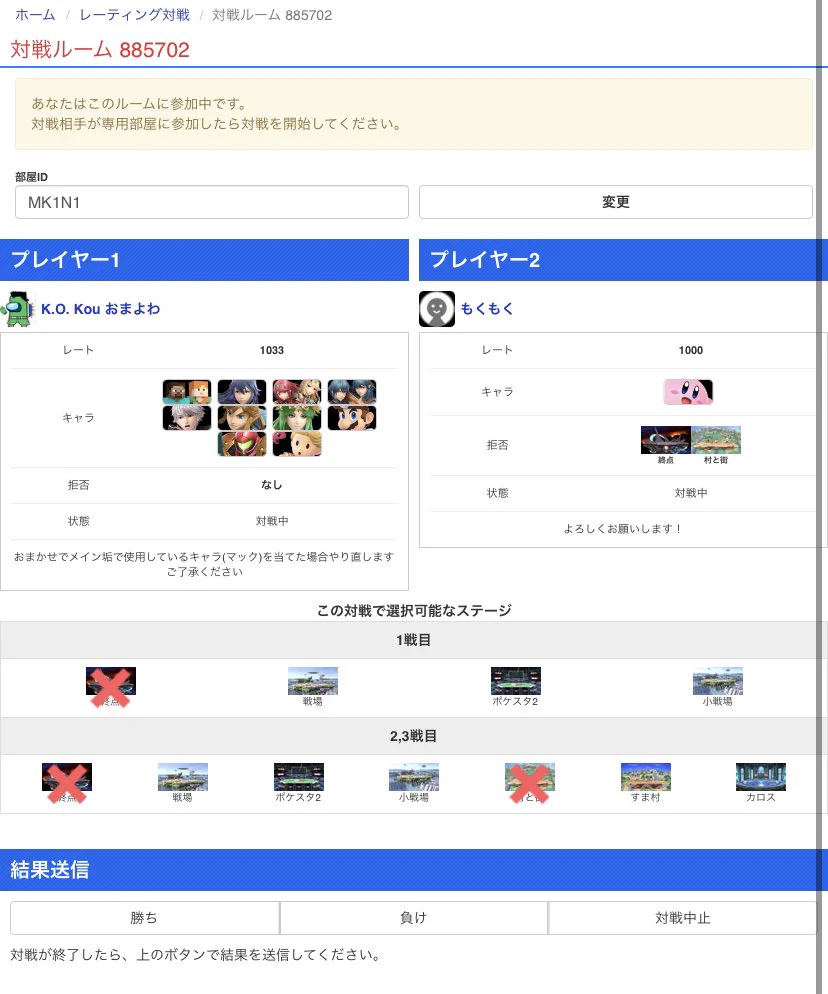This screenshot has height=994, width=828.
Task: Submit a loss with the 負け button
Action: click(x=413, y=918)
